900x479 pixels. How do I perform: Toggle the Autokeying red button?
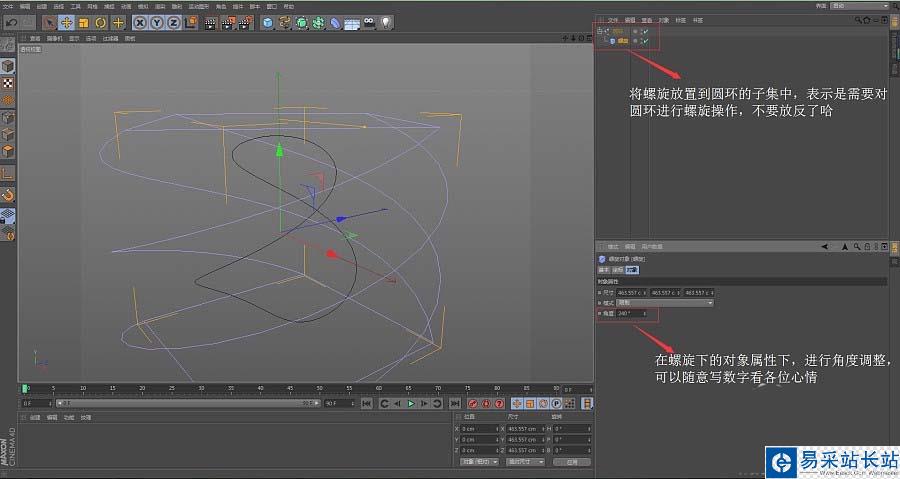[x=486, y=404]
